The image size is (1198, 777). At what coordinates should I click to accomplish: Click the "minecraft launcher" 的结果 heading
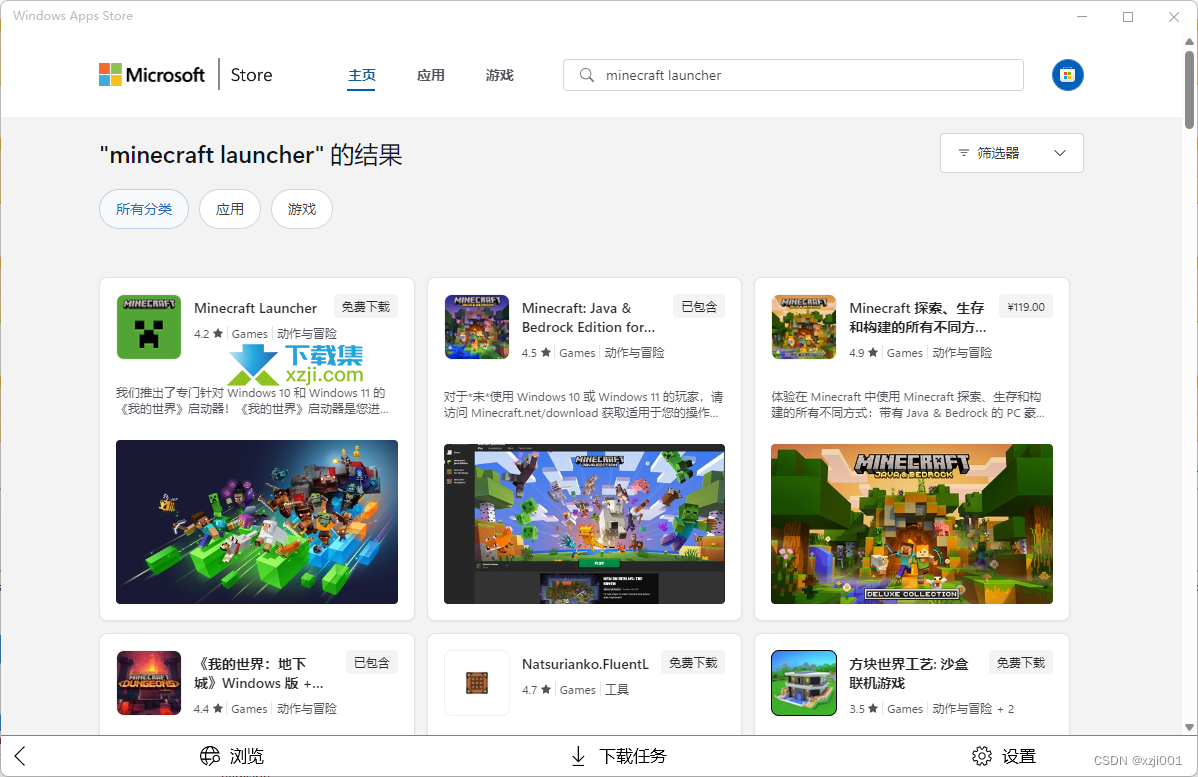(251, 154)
